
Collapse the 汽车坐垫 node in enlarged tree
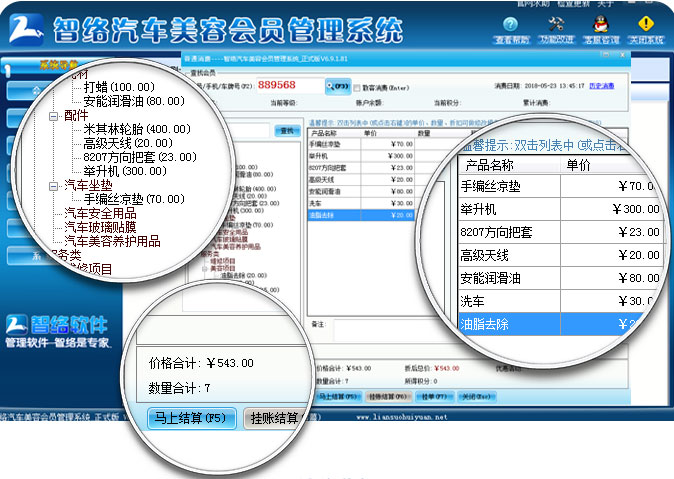click(53, 186)
